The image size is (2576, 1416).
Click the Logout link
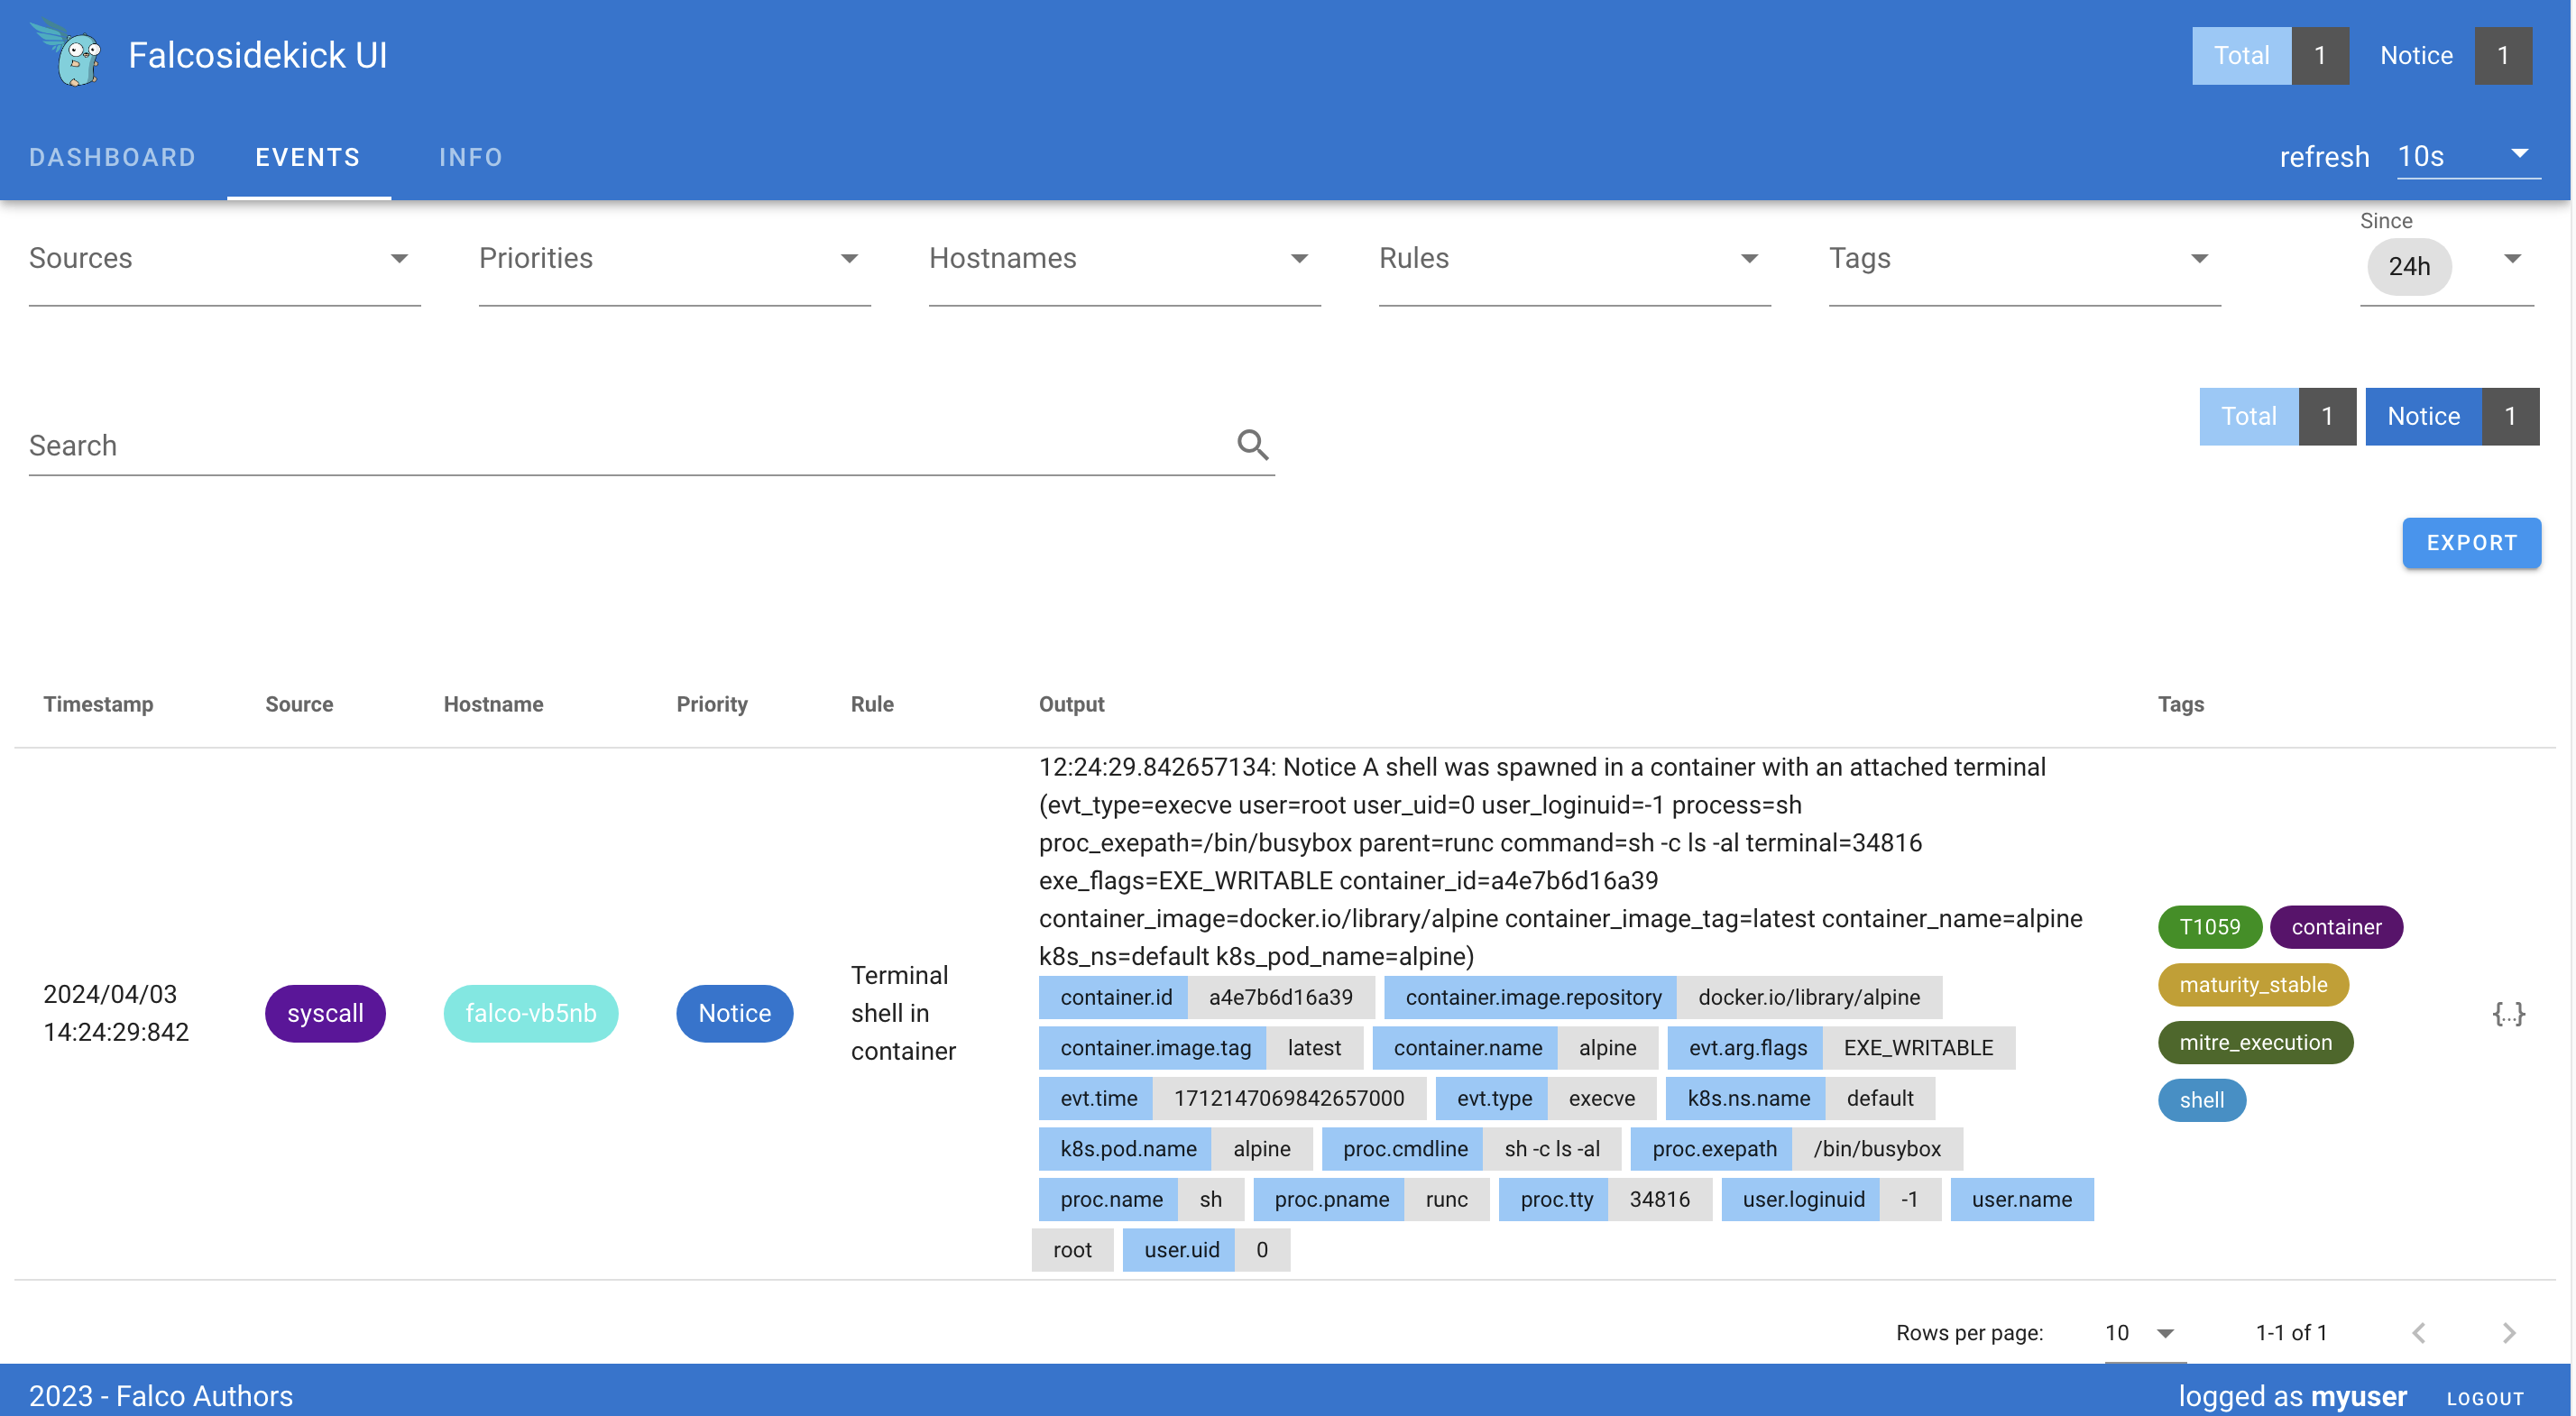pyautogui.click(x=2484, y=1397)
